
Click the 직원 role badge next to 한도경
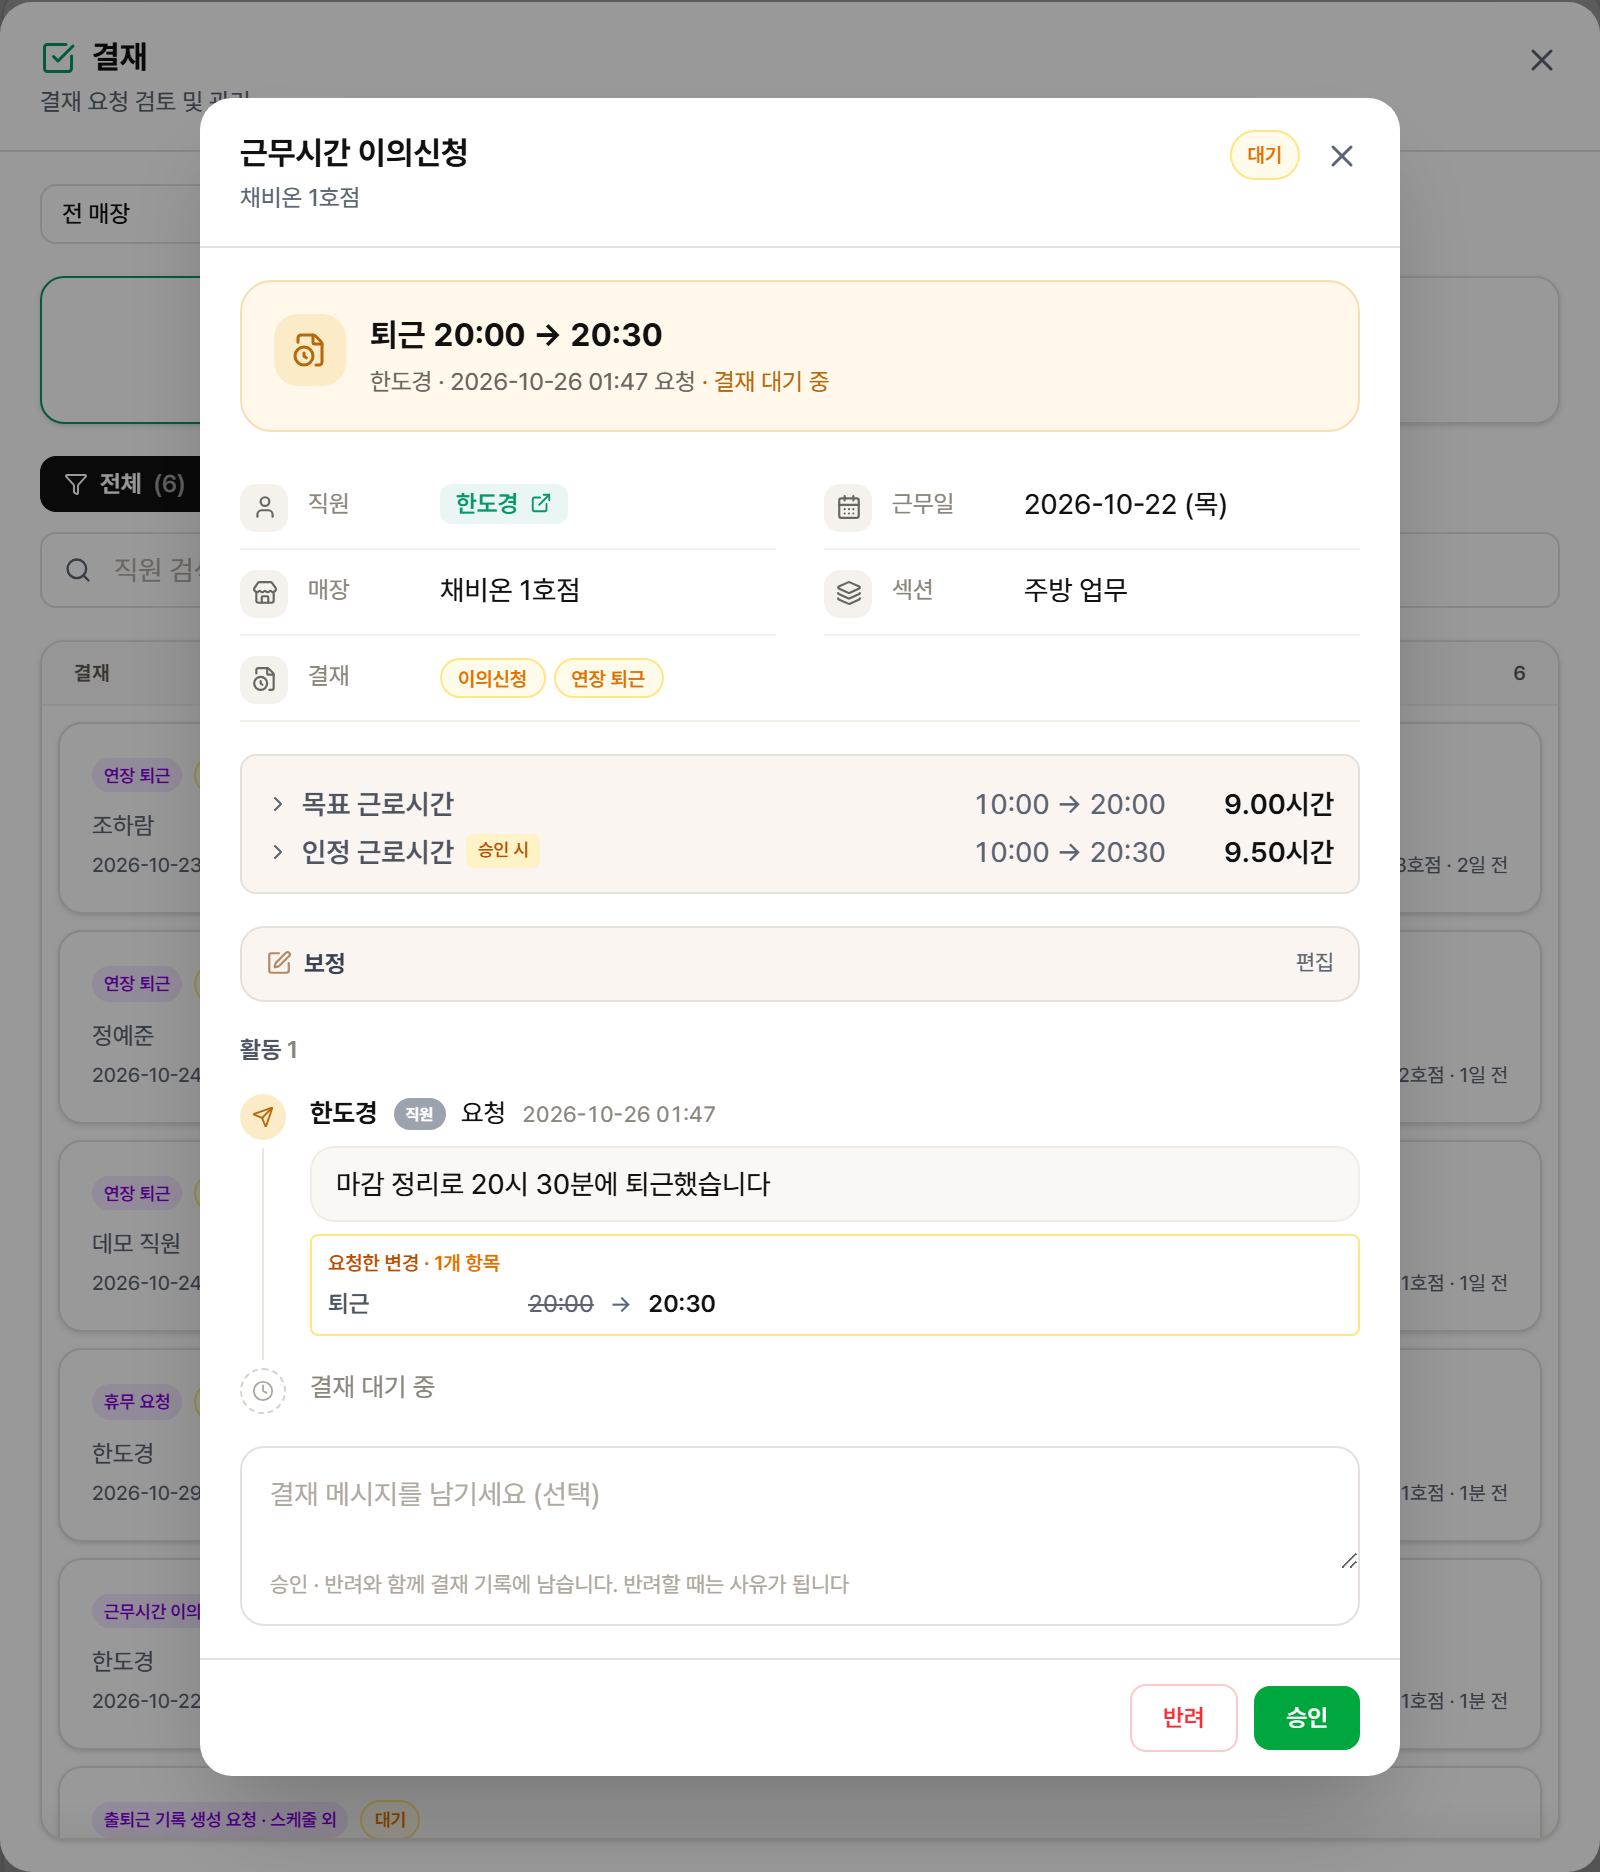pos(419,1114)
